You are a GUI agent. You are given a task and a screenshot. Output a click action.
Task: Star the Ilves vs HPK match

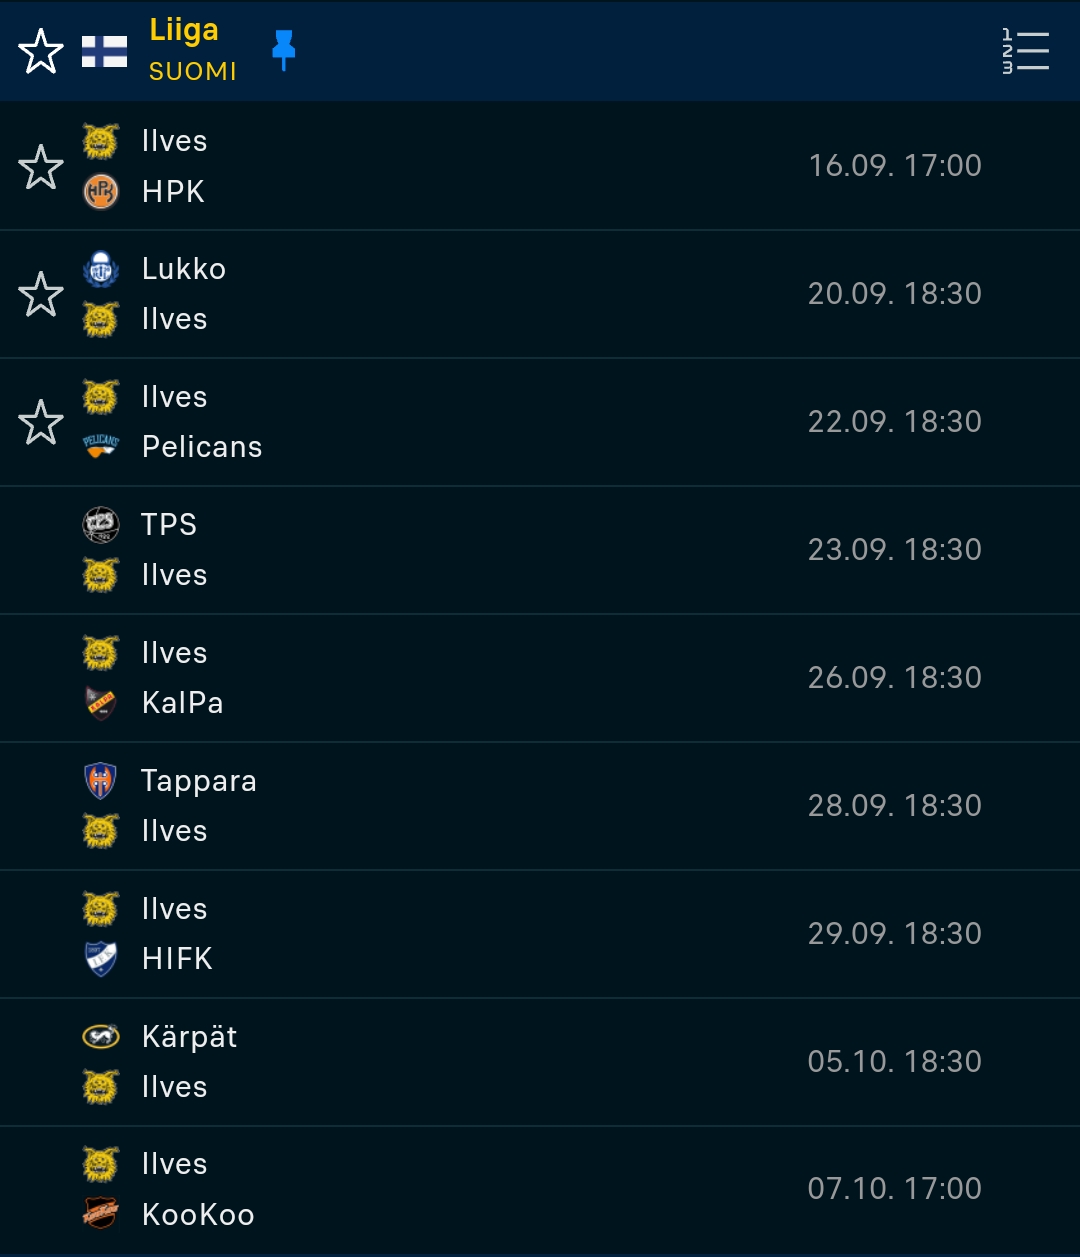pyautogui.click(x=41, y=167)
